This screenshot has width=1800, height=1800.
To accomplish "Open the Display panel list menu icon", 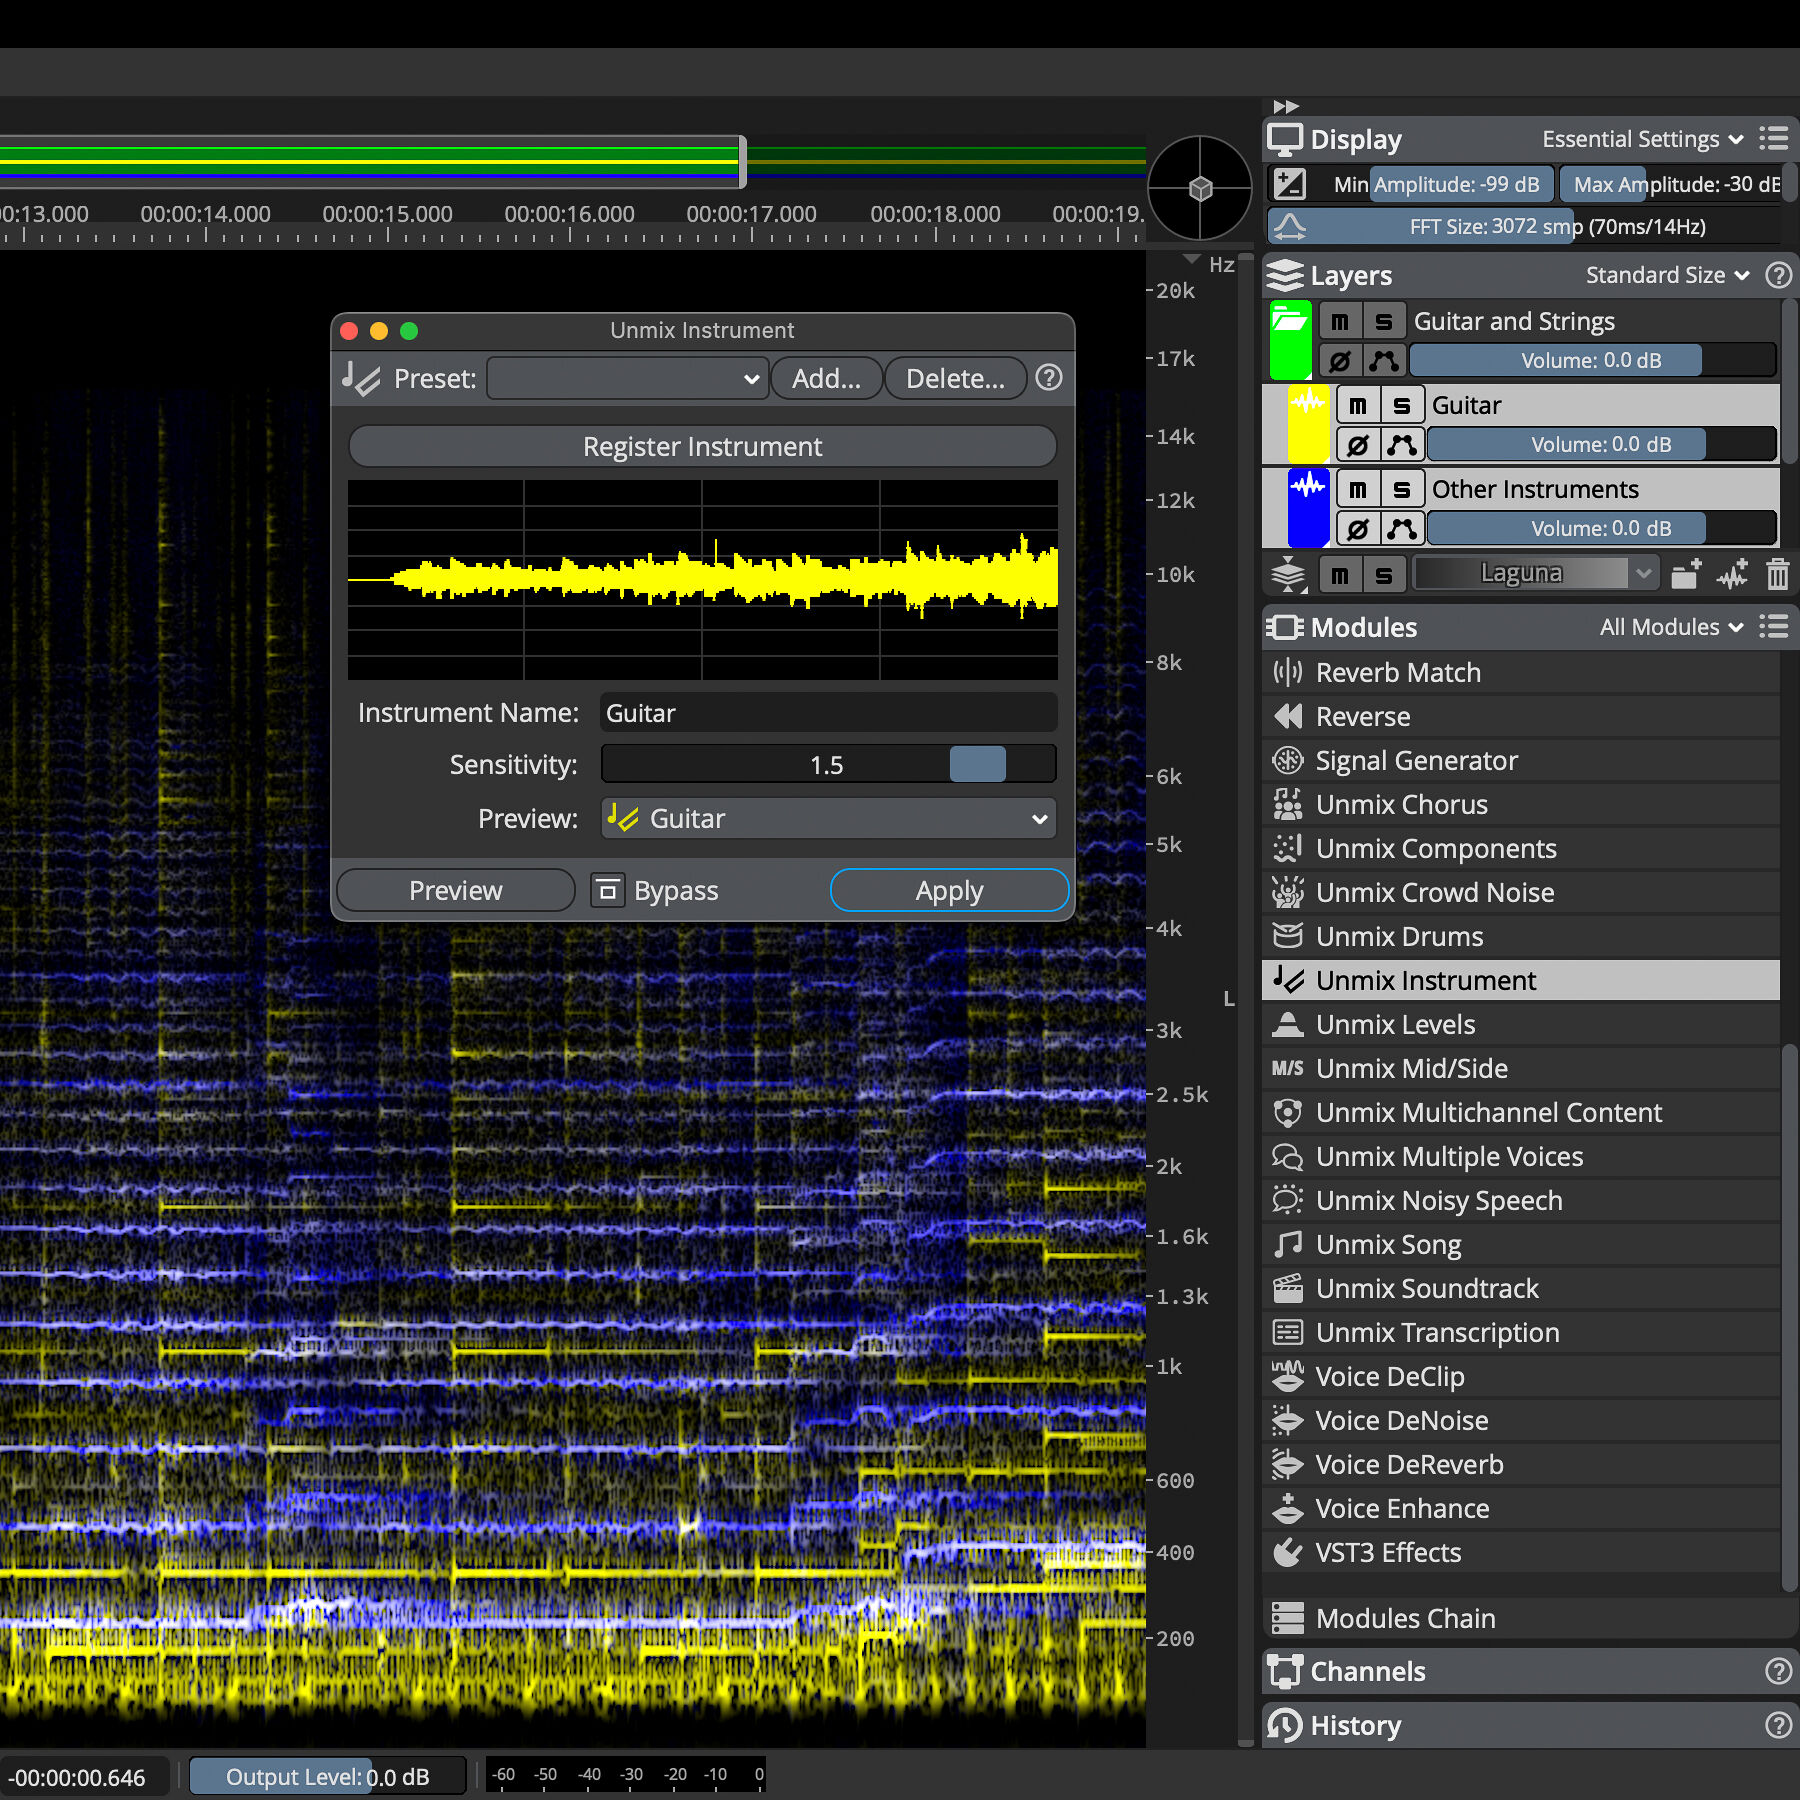I will (1774, 138).
